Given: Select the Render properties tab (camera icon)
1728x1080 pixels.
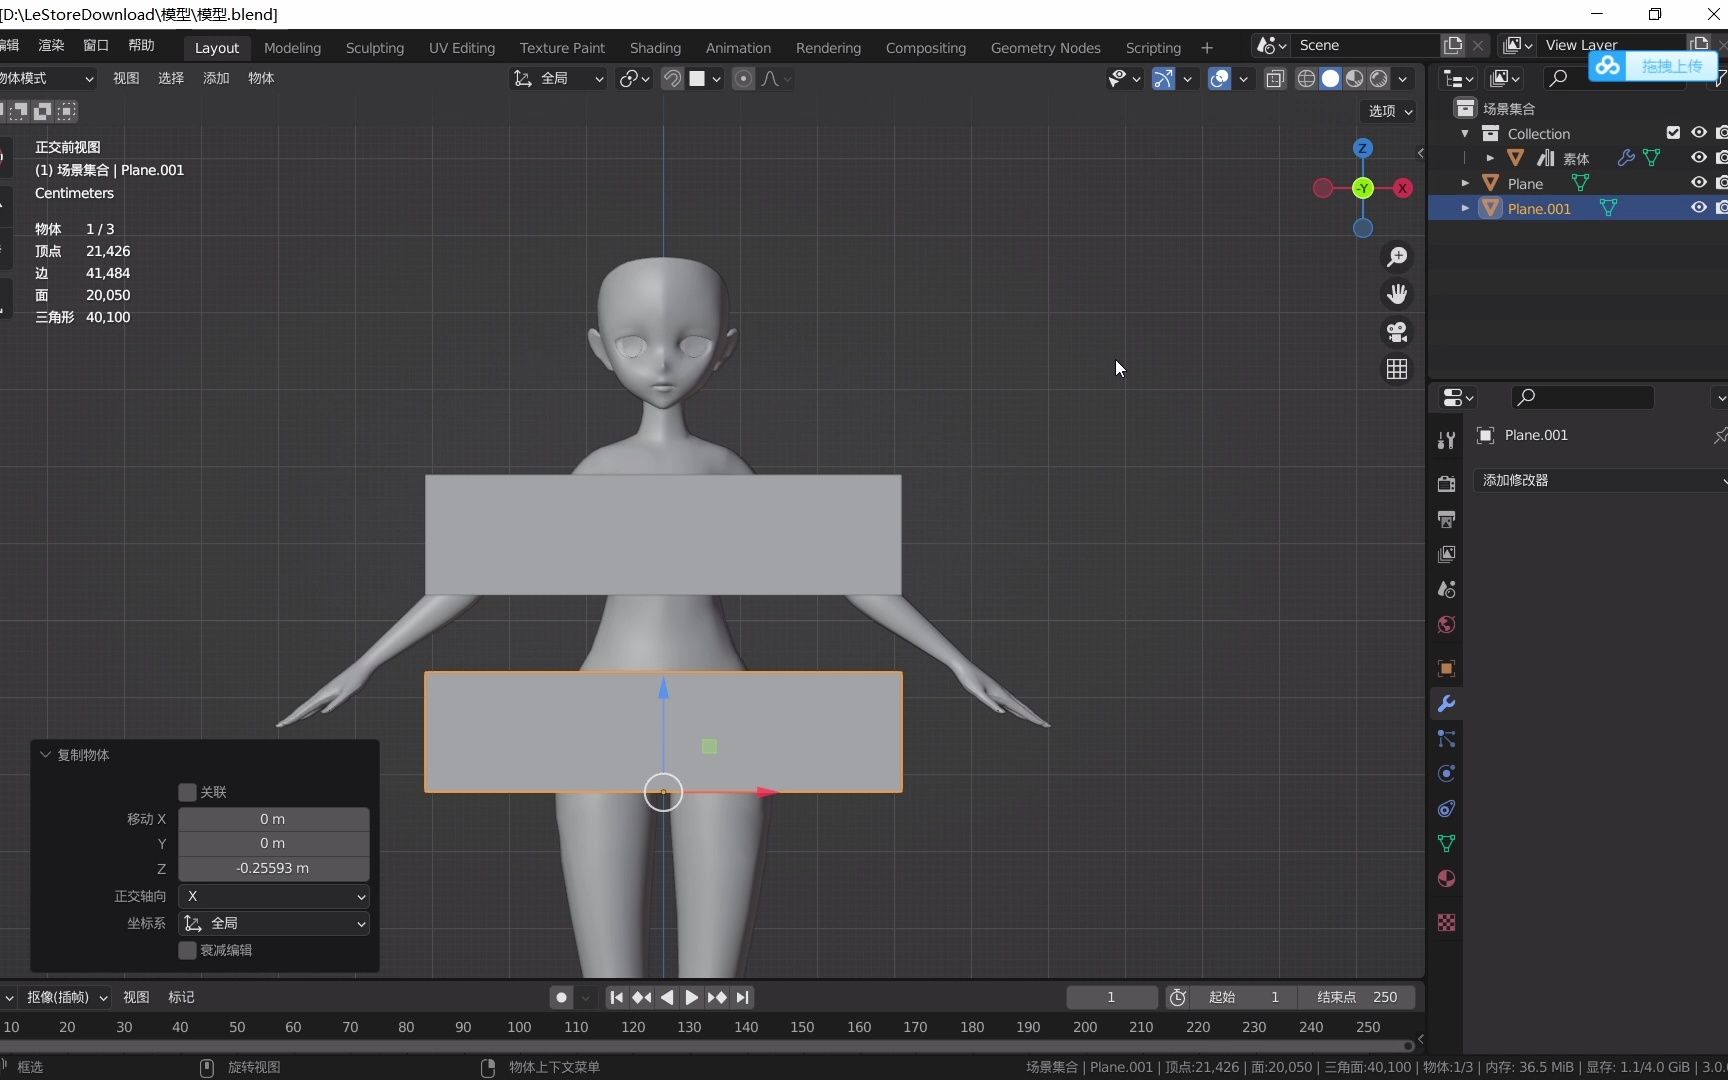Looking at the screenshot, I should [x=1446, y=484].
